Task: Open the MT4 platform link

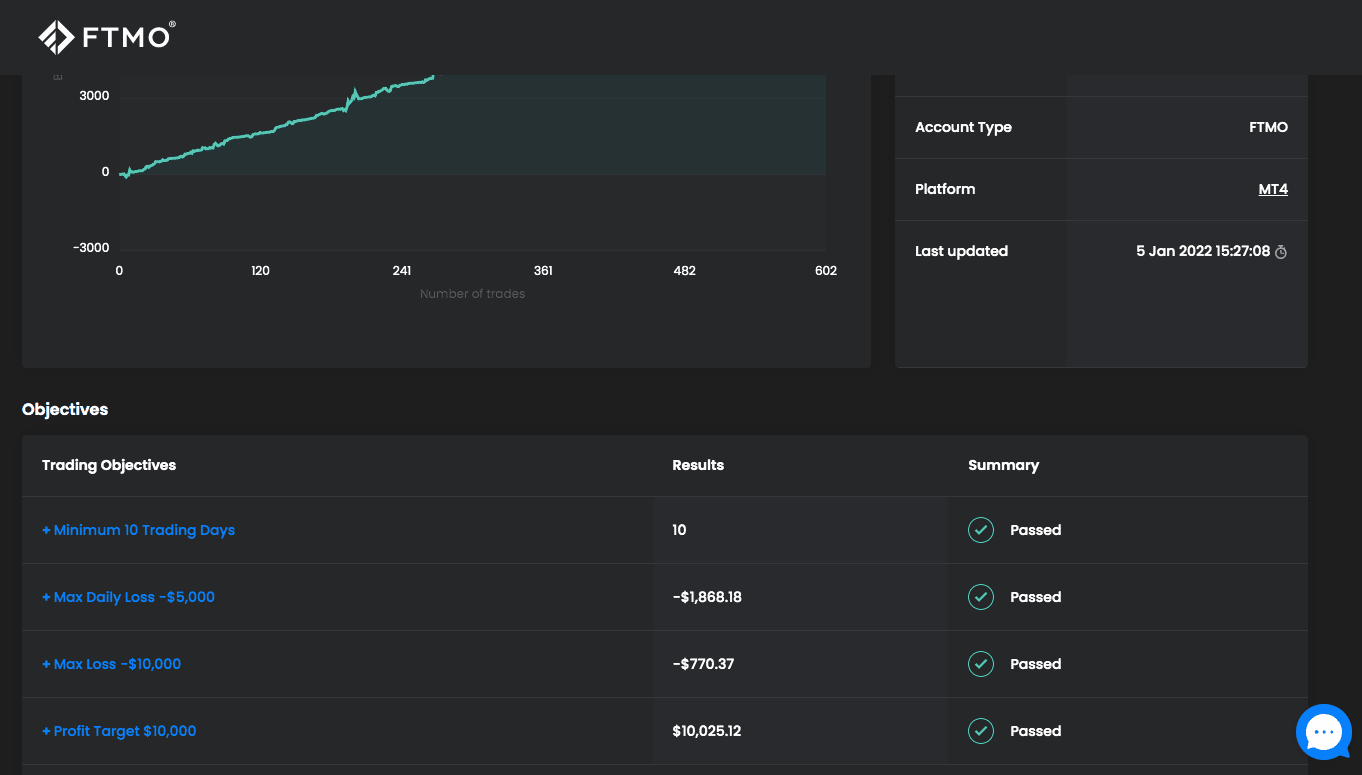Action: click(1272, 189)
